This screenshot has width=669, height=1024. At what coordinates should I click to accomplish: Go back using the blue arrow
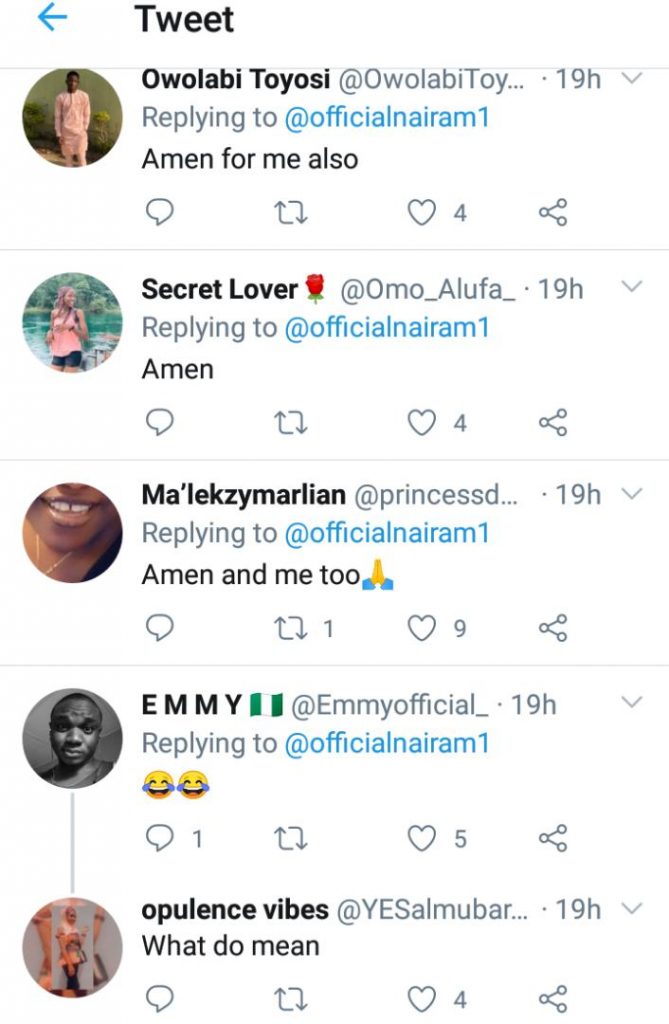click(51, 20)
